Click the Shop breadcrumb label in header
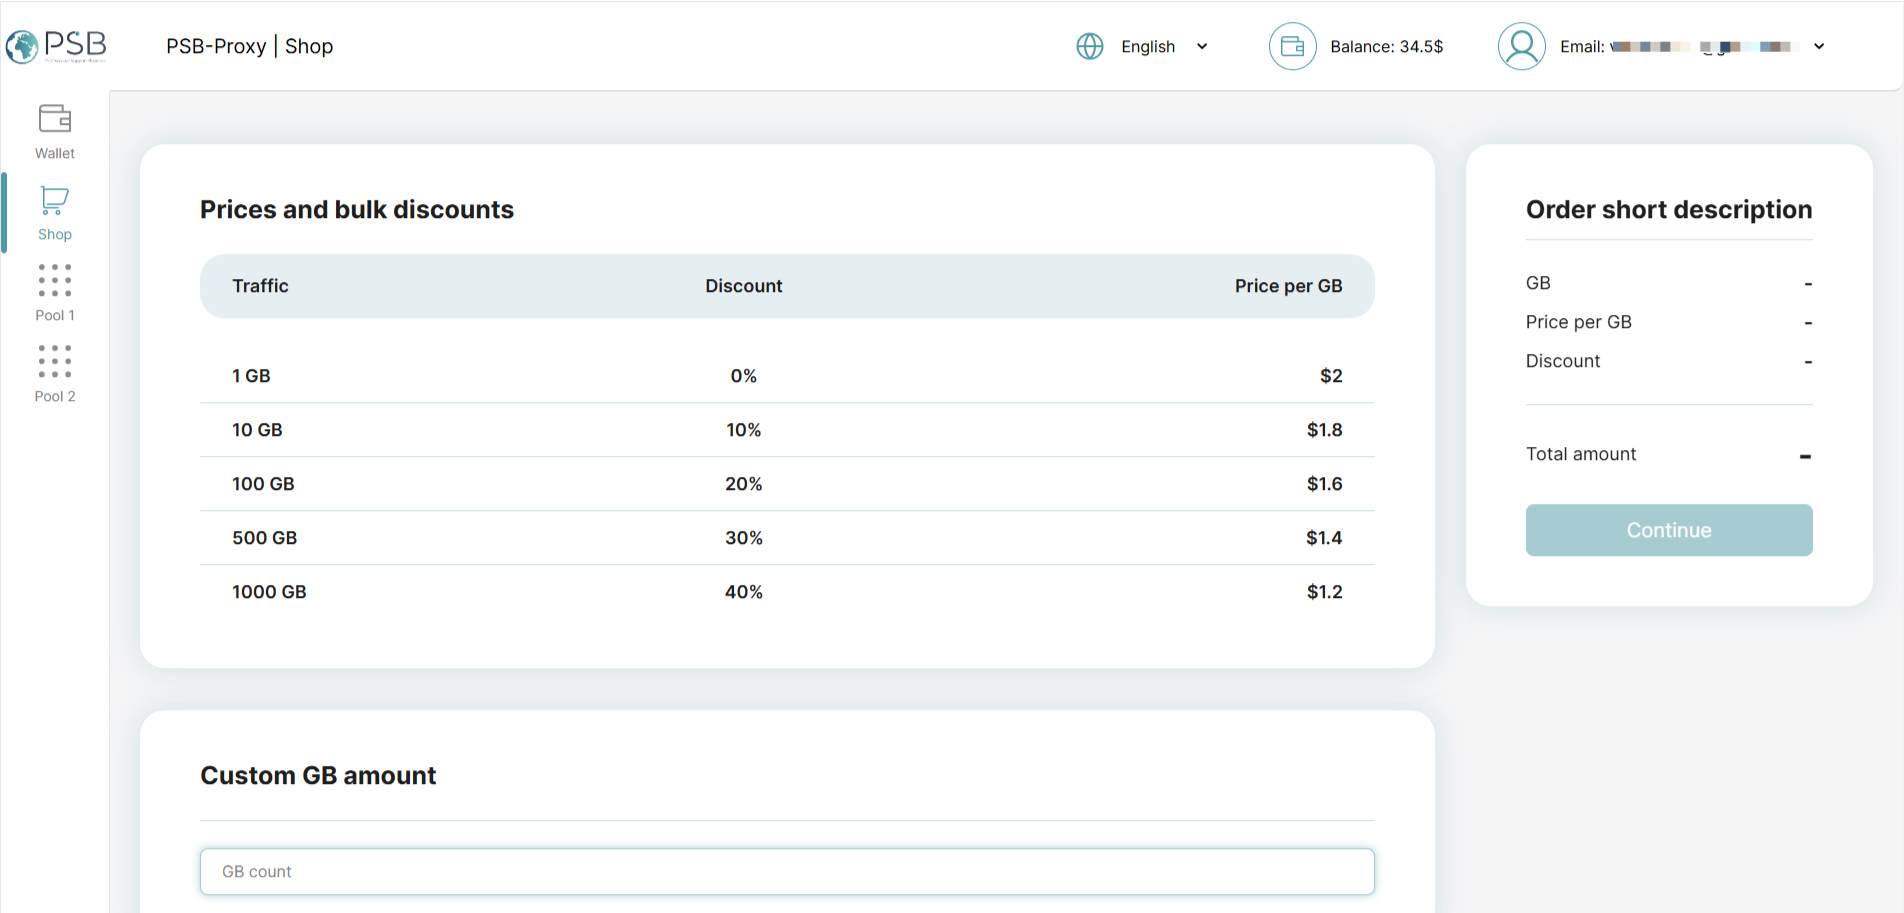The width and height of the screenshot is (1904, 913). [x=309, y=46]
